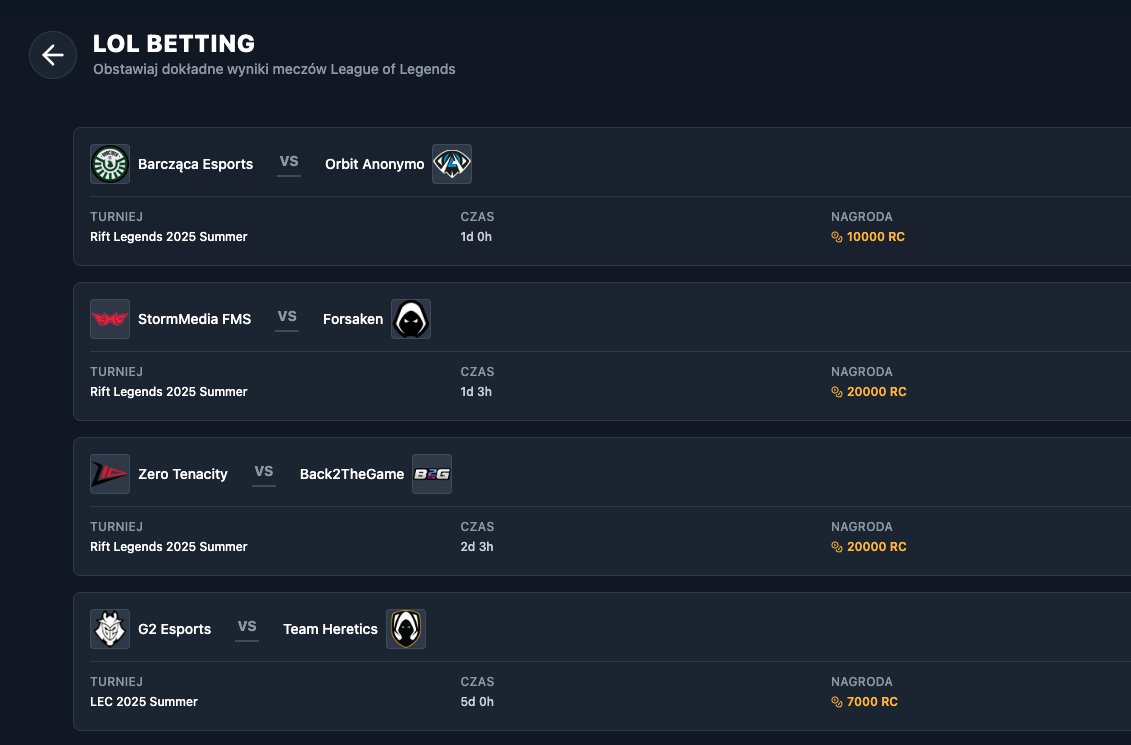Open the G2 Esports samurai logo

(x=110, y=629)
